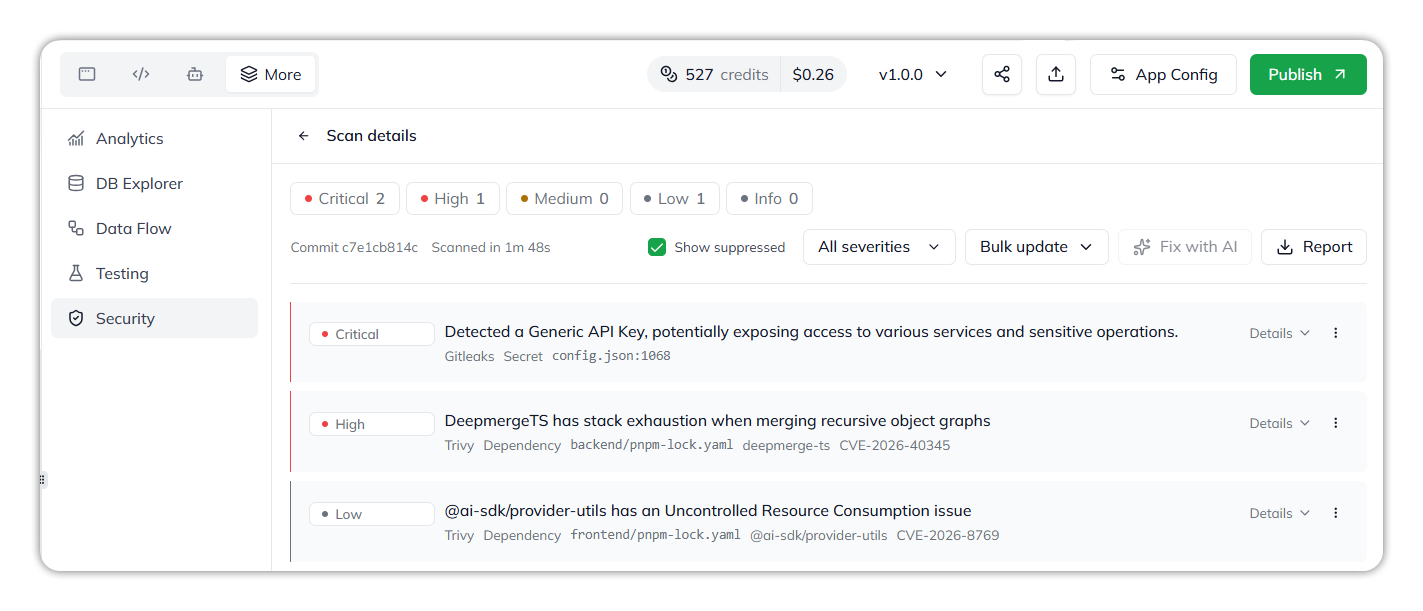Click the $0.26 cost indicator

813,74
